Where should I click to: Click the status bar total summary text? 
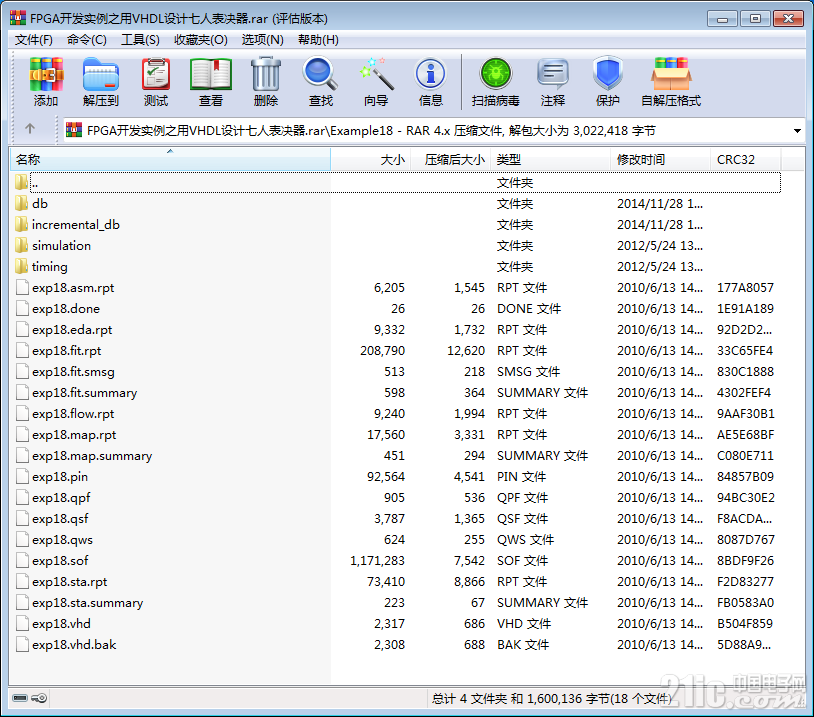[551, 698]
